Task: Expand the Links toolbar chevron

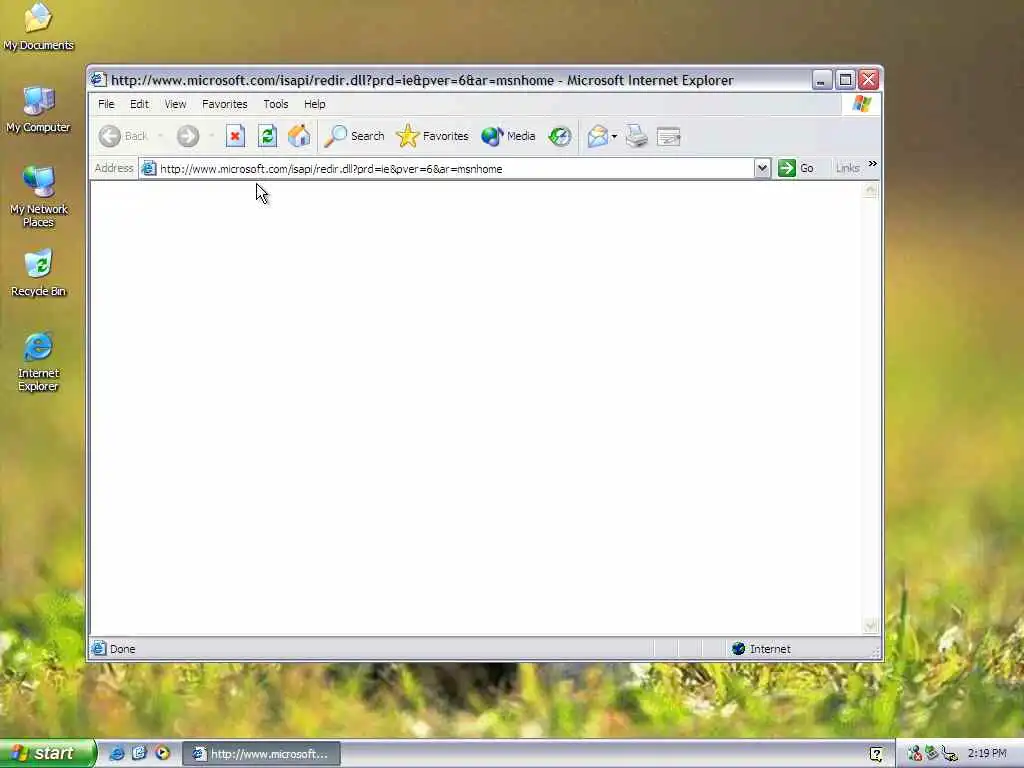Action: (x=872, y=164)
